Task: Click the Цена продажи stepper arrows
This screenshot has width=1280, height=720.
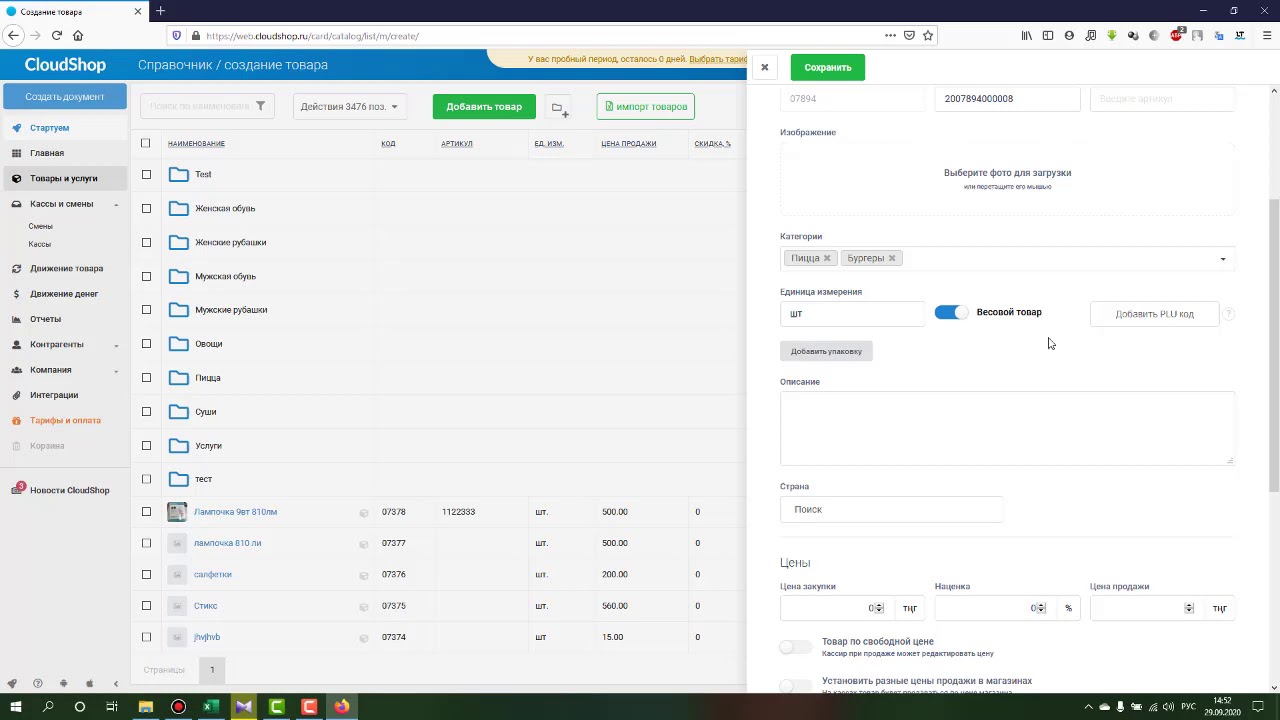Action: [x=1189, y=608]
